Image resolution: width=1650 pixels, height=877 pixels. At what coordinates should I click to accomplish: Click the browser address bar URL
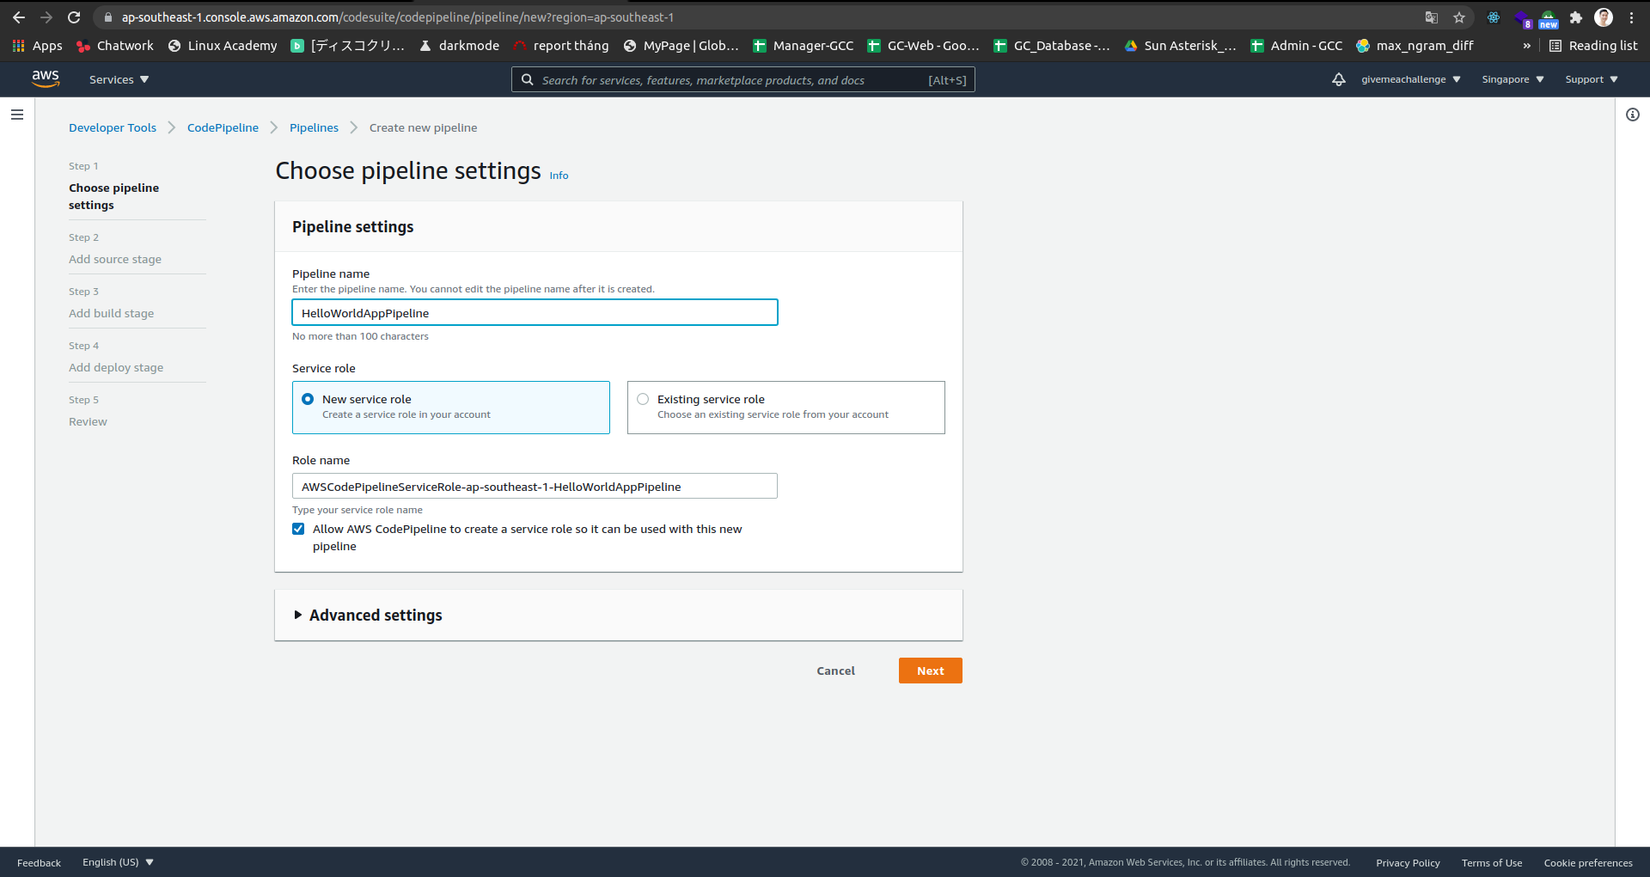(x=398, y=17)
